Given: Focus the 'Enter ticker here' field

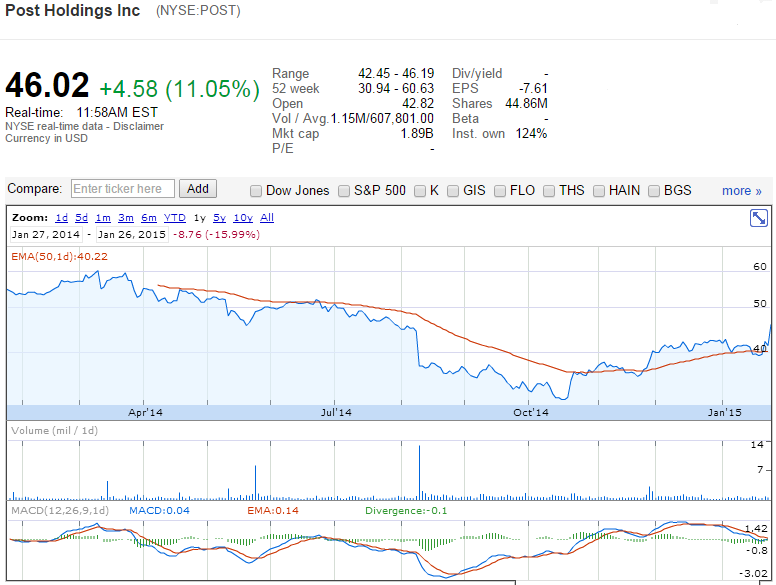Looking at the screenshot, I should click(x=122, y=189).
